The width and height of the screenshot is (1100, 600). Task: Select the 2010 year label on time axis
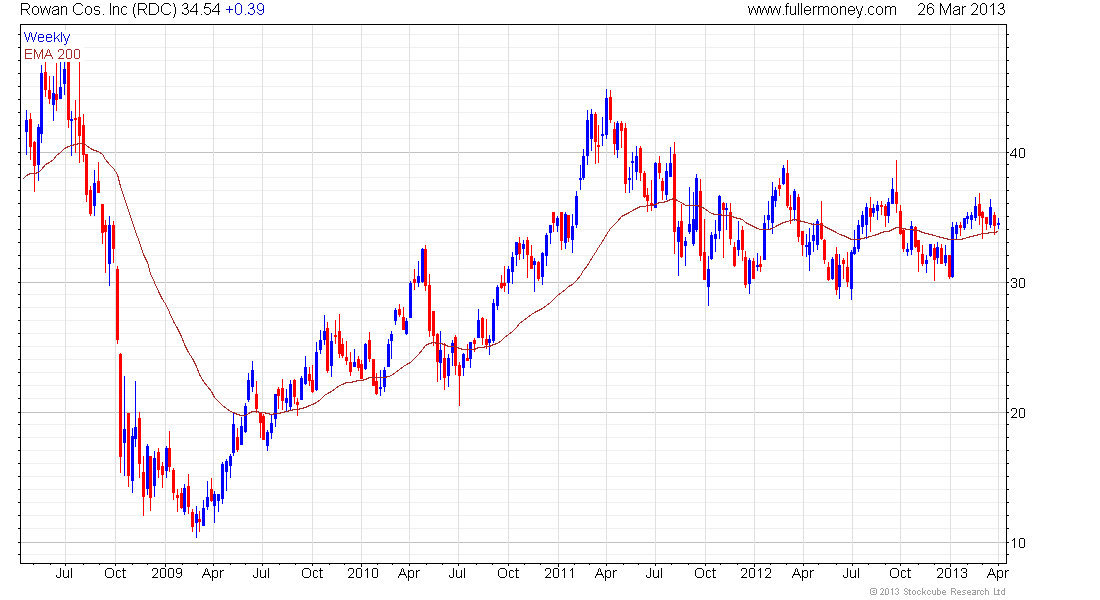click(363, 573)
